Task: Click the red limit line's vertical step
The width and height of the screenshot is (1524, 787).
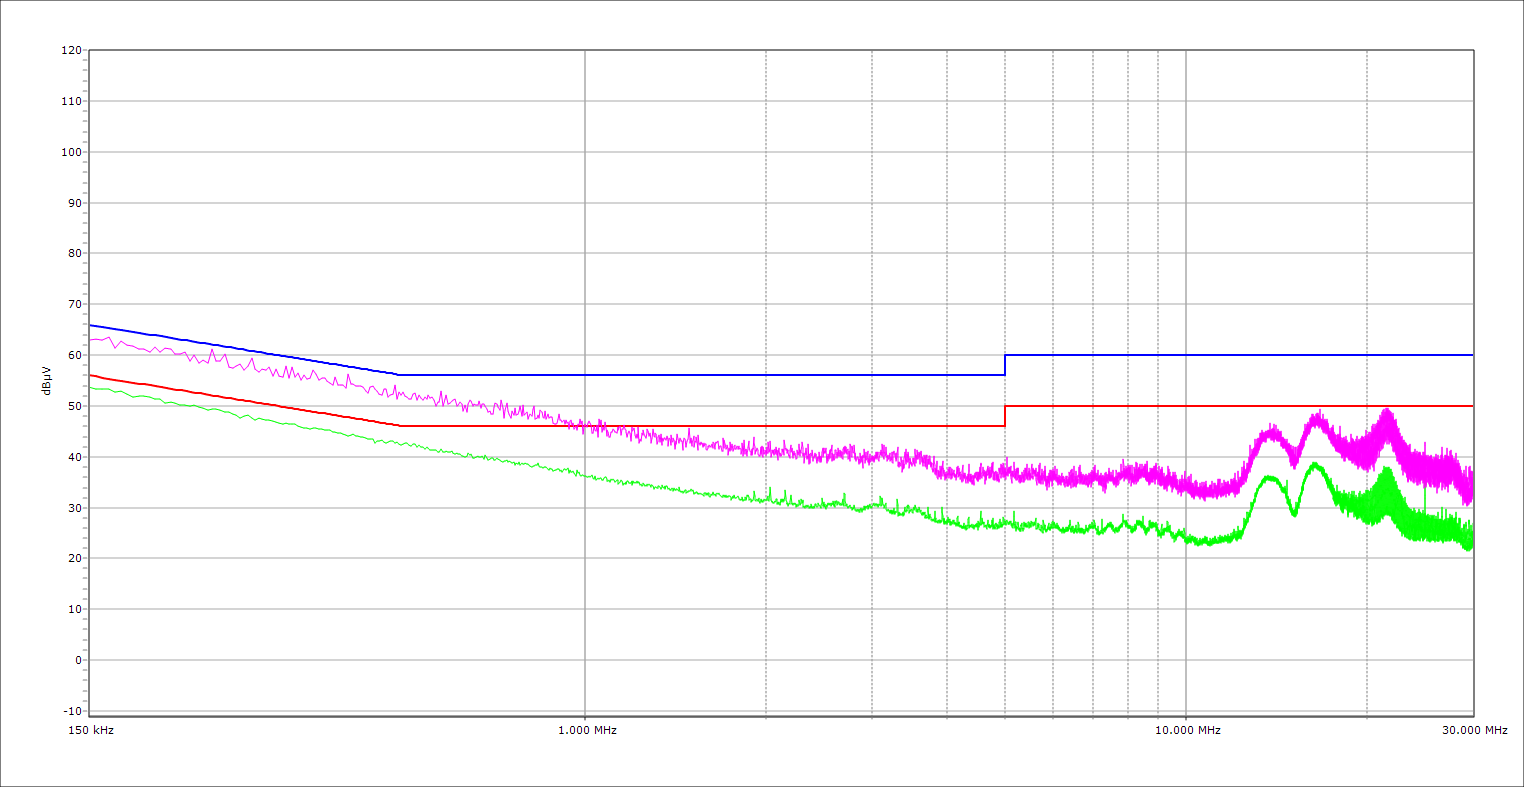Action: 1005,416
